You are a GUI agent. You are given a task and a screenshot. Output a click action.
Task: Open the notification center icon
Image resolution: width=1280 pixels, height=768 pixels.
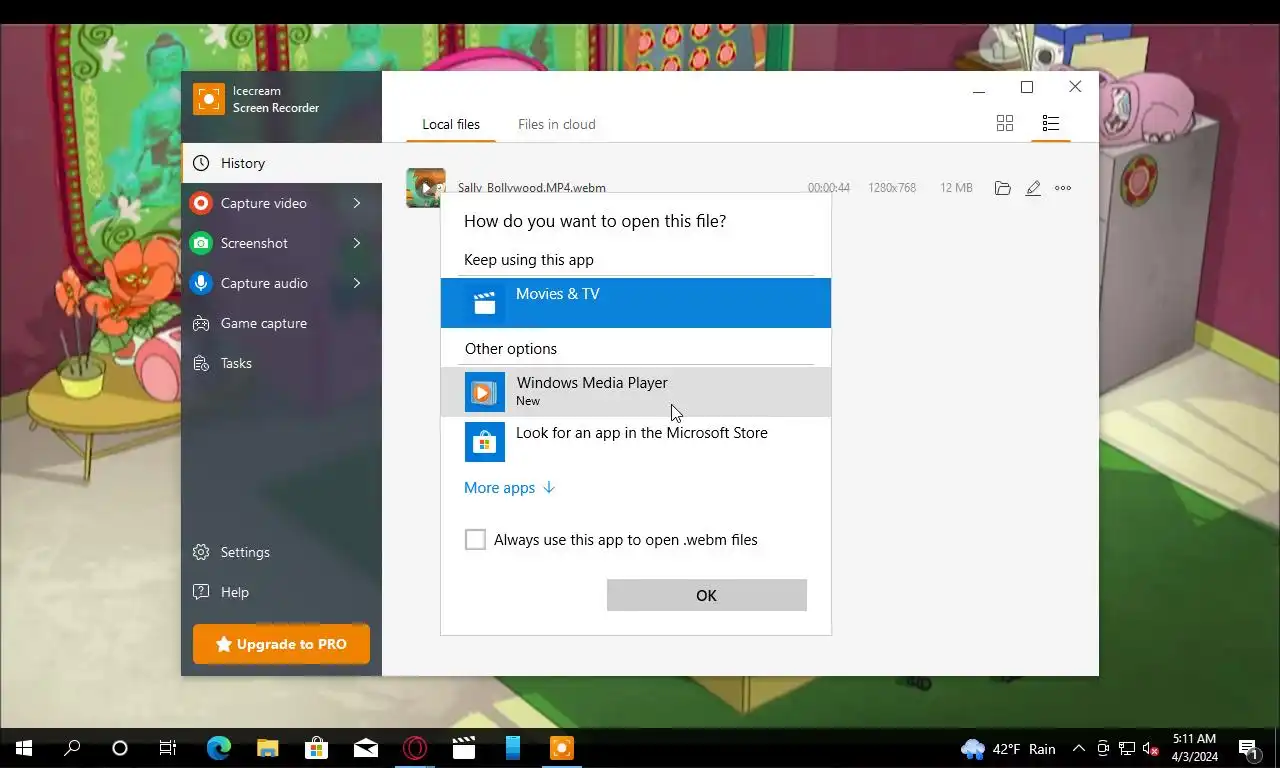coord(1248,748)
